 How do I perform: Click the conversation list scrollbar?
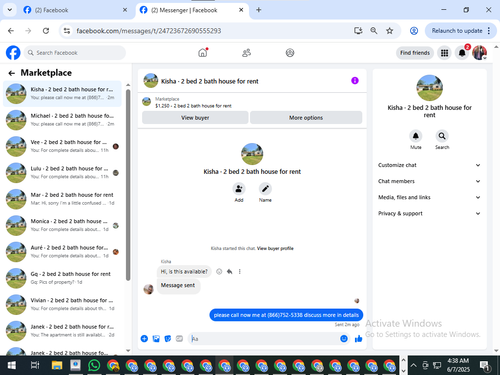click(128, 185)
